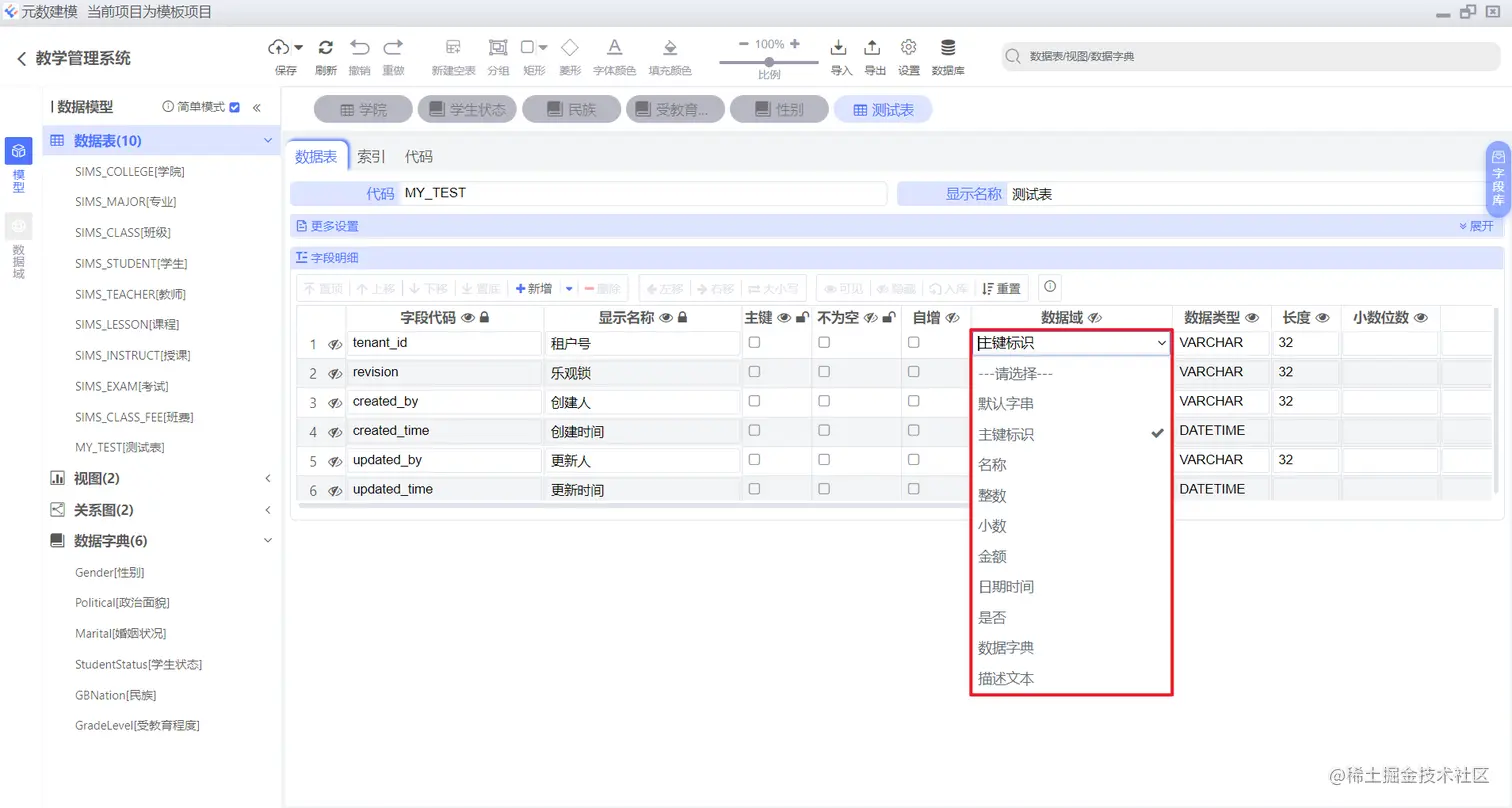This screenshot has width=1512, height=808.
Task: Switch to the 索引 tab
Action: click(x=371, y=156)
